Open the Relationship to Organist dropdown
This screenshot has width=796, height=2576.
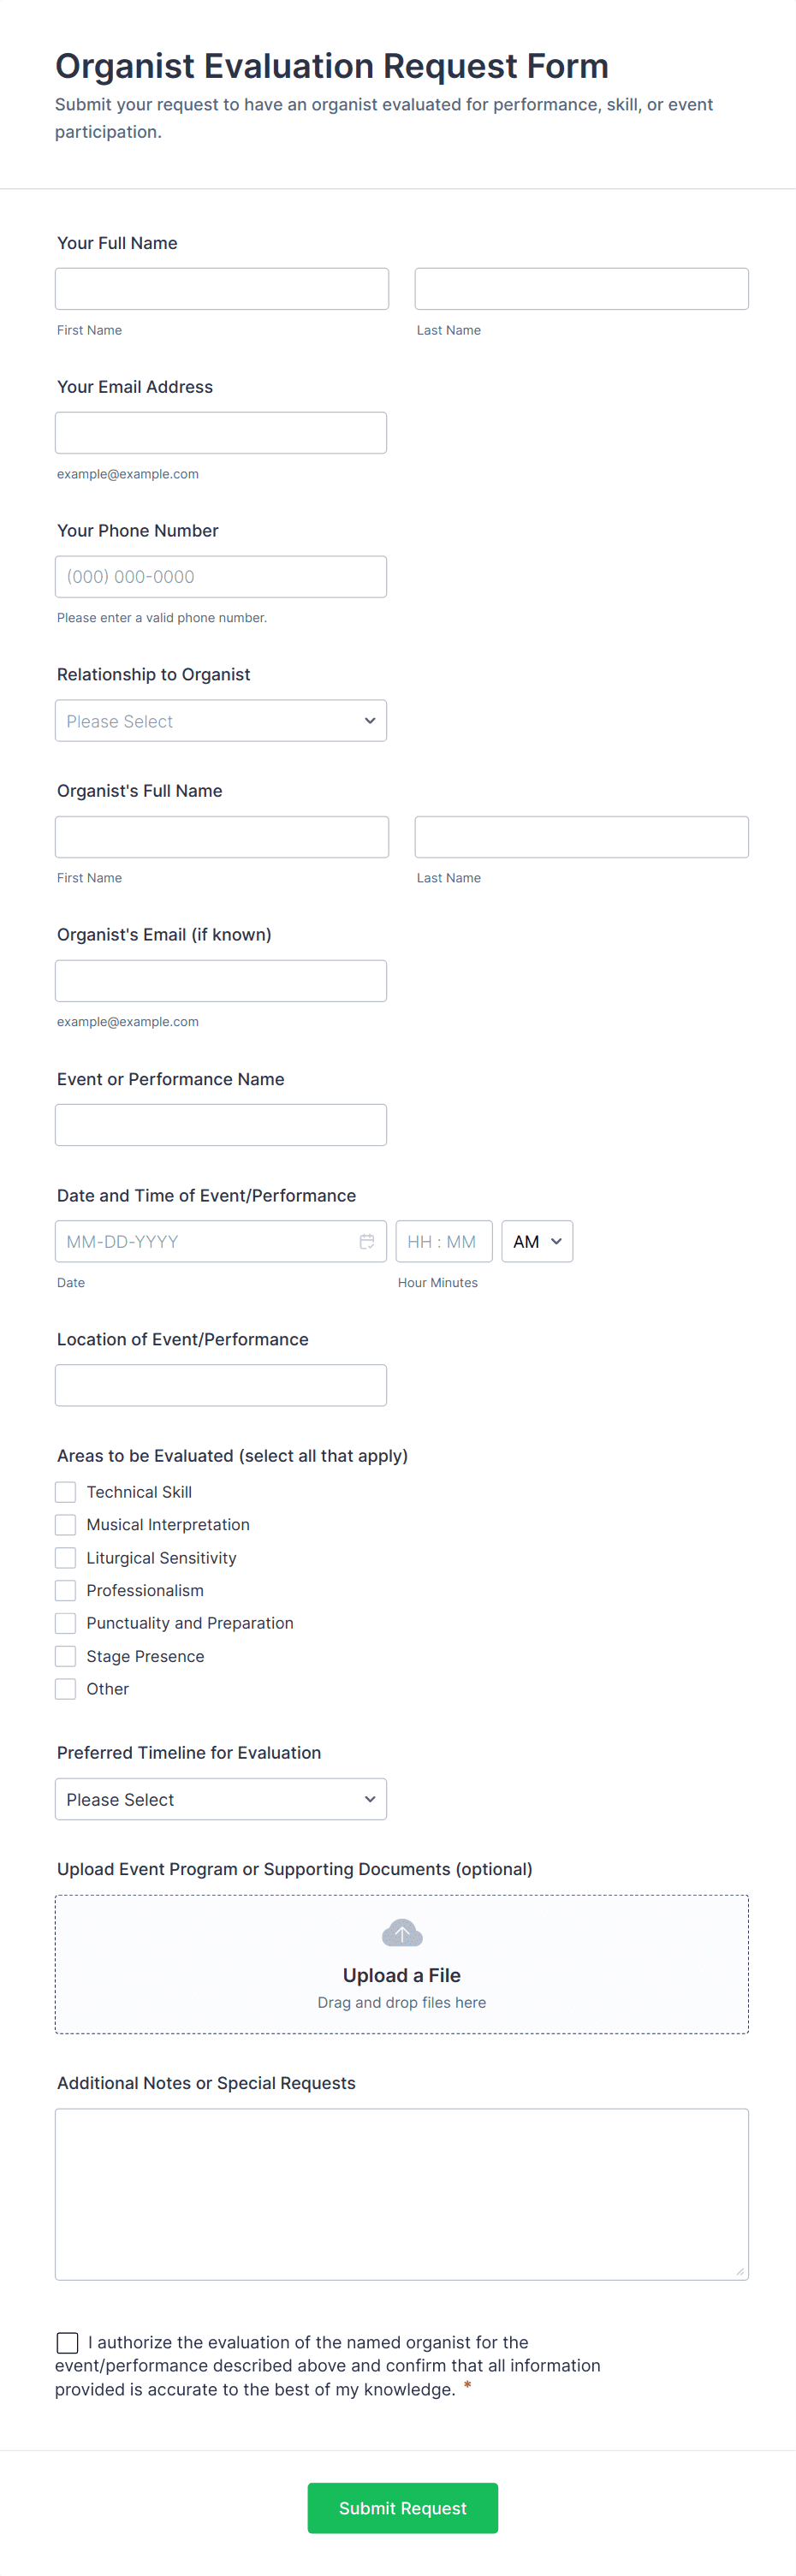pos(221,721)
